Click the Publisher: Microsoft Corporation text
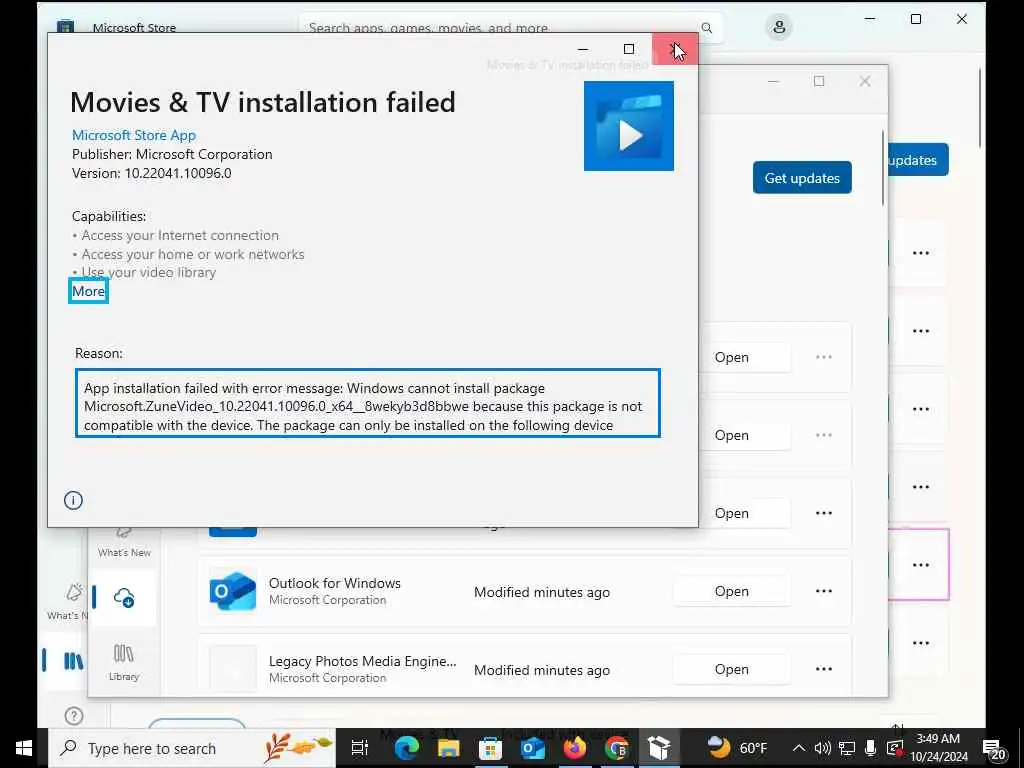 click(x=172, y=154)
